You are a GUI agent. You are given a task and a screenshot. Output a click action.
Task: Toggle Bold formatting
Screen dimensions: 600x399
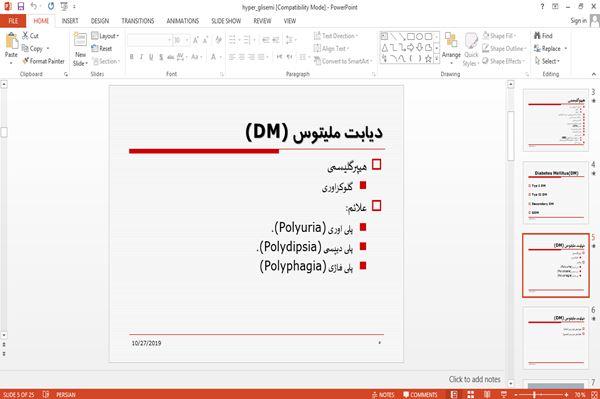pos(132,57)
